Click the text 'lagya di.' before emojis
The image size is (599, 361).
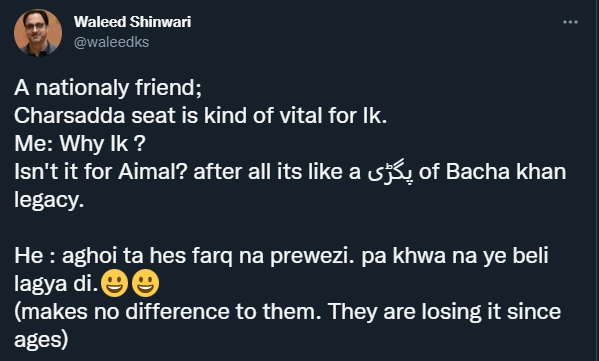pyautogui.click(x=57, y=284)
